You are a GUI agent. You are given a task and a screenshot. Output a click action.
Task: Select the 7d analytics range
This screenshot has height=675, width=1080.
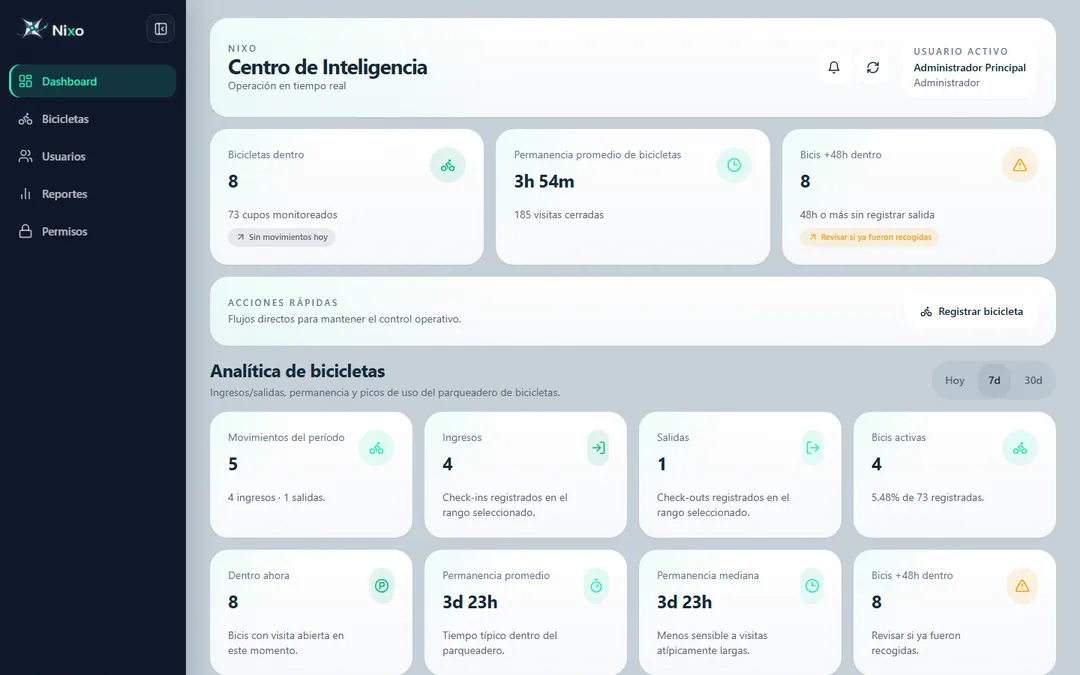pyautogui.click(x=994, y=380)
